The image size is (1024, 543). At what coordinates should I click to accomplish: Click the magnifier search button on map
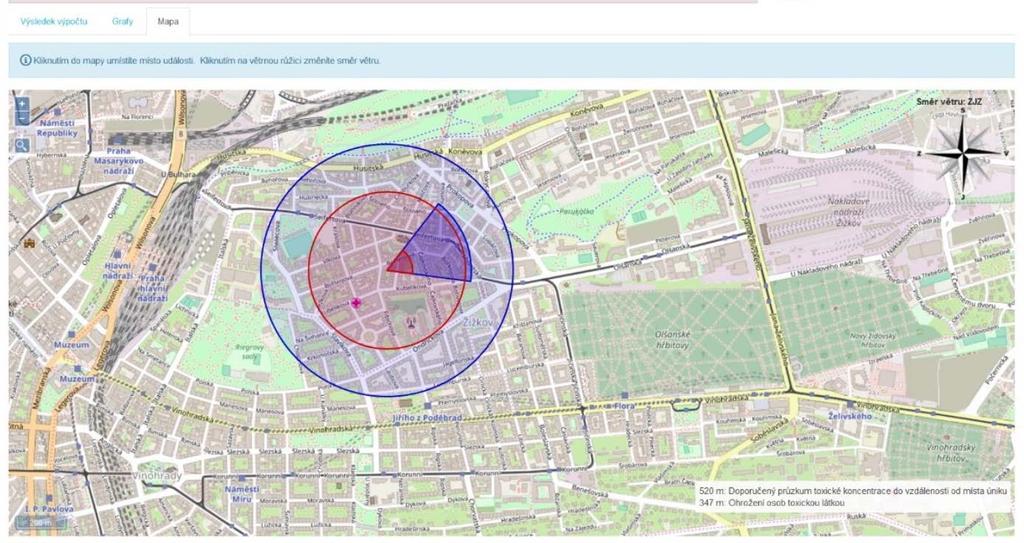pos(22,145)
